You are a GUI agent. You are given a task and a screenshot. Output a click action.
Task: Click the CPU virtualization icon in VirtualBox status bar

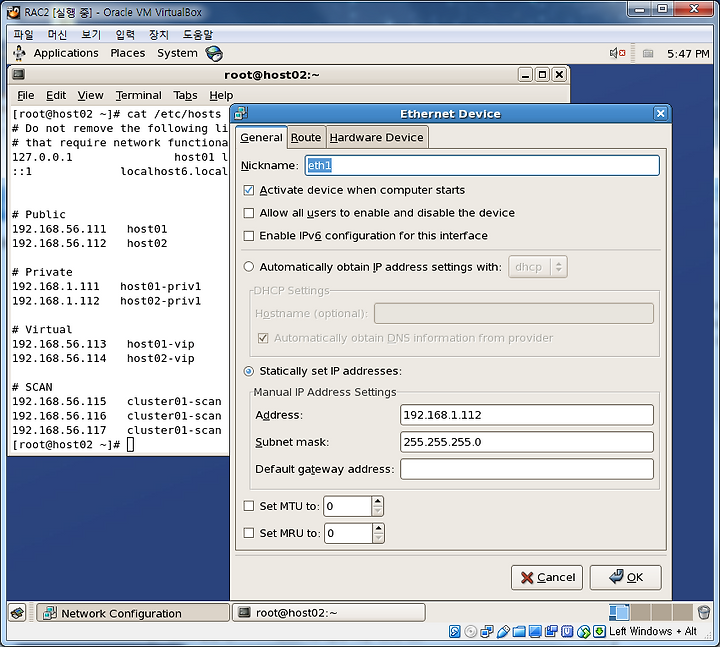click(x=567, y=632)
